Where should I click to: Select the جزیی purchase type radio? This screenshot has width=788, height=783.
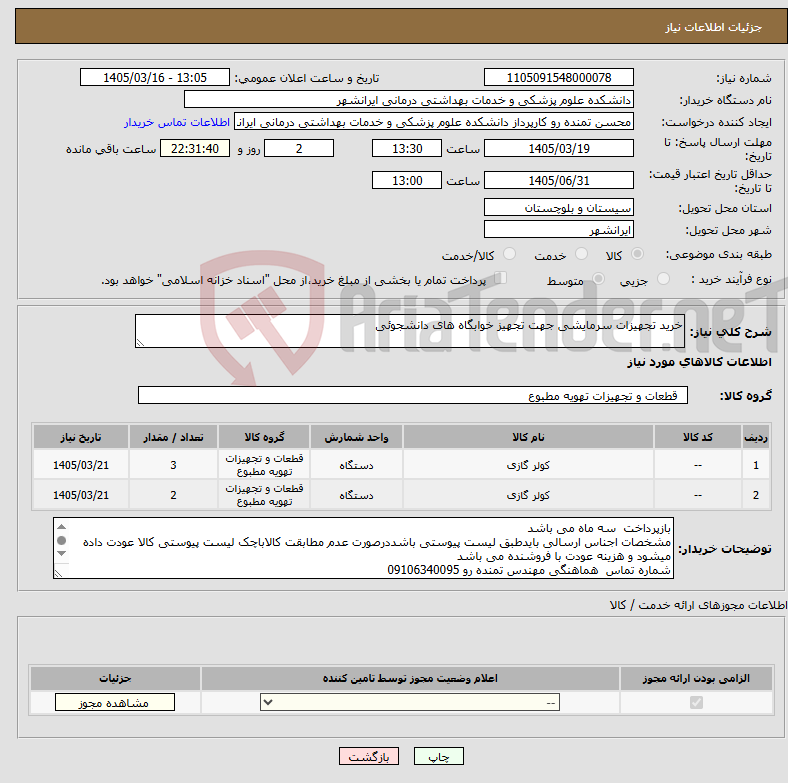[x=663, y=278]
